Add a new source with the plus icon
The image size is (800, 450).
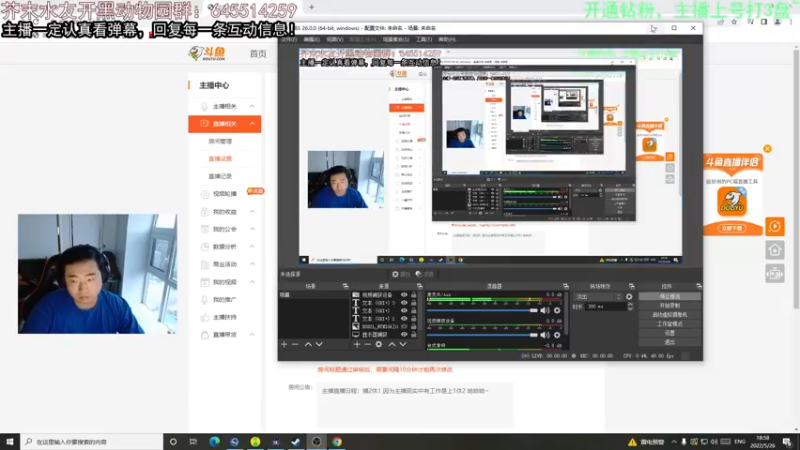click(357, 344)
